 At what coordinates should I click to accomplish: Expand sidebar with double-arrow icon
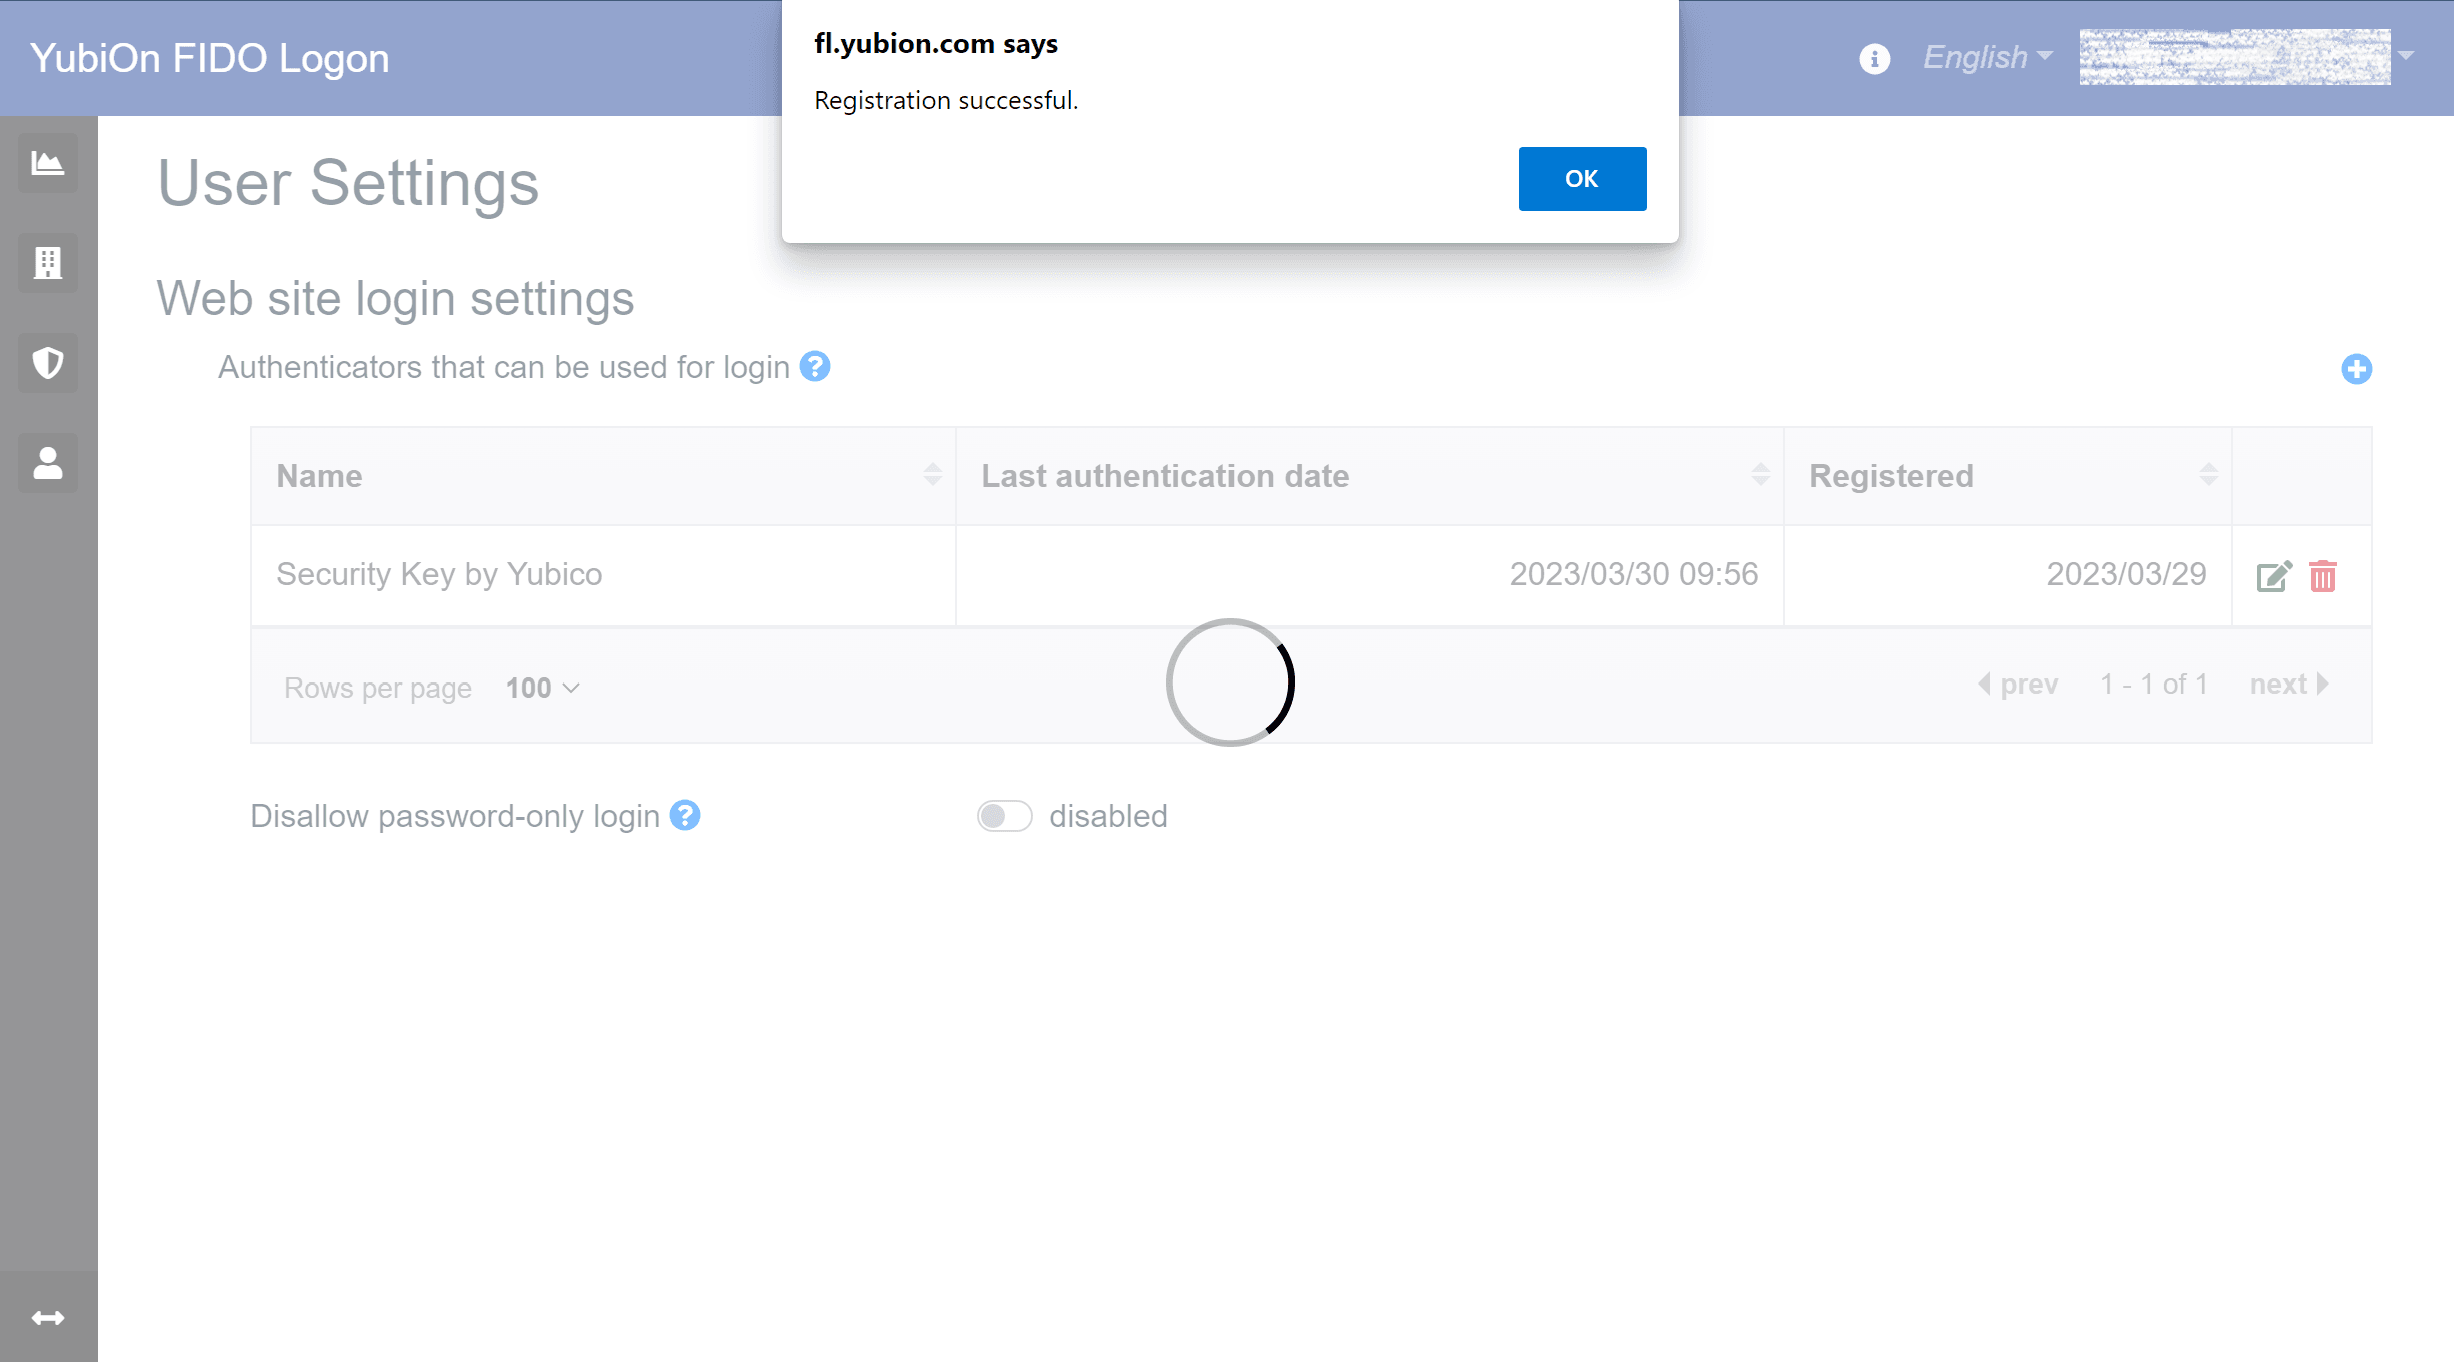48,1317
